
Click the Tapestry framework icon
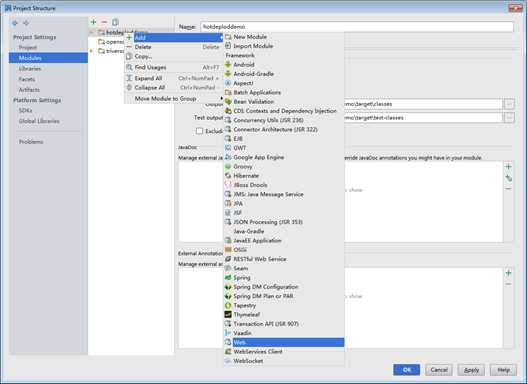pyautogui.click(x=228, y=305)
